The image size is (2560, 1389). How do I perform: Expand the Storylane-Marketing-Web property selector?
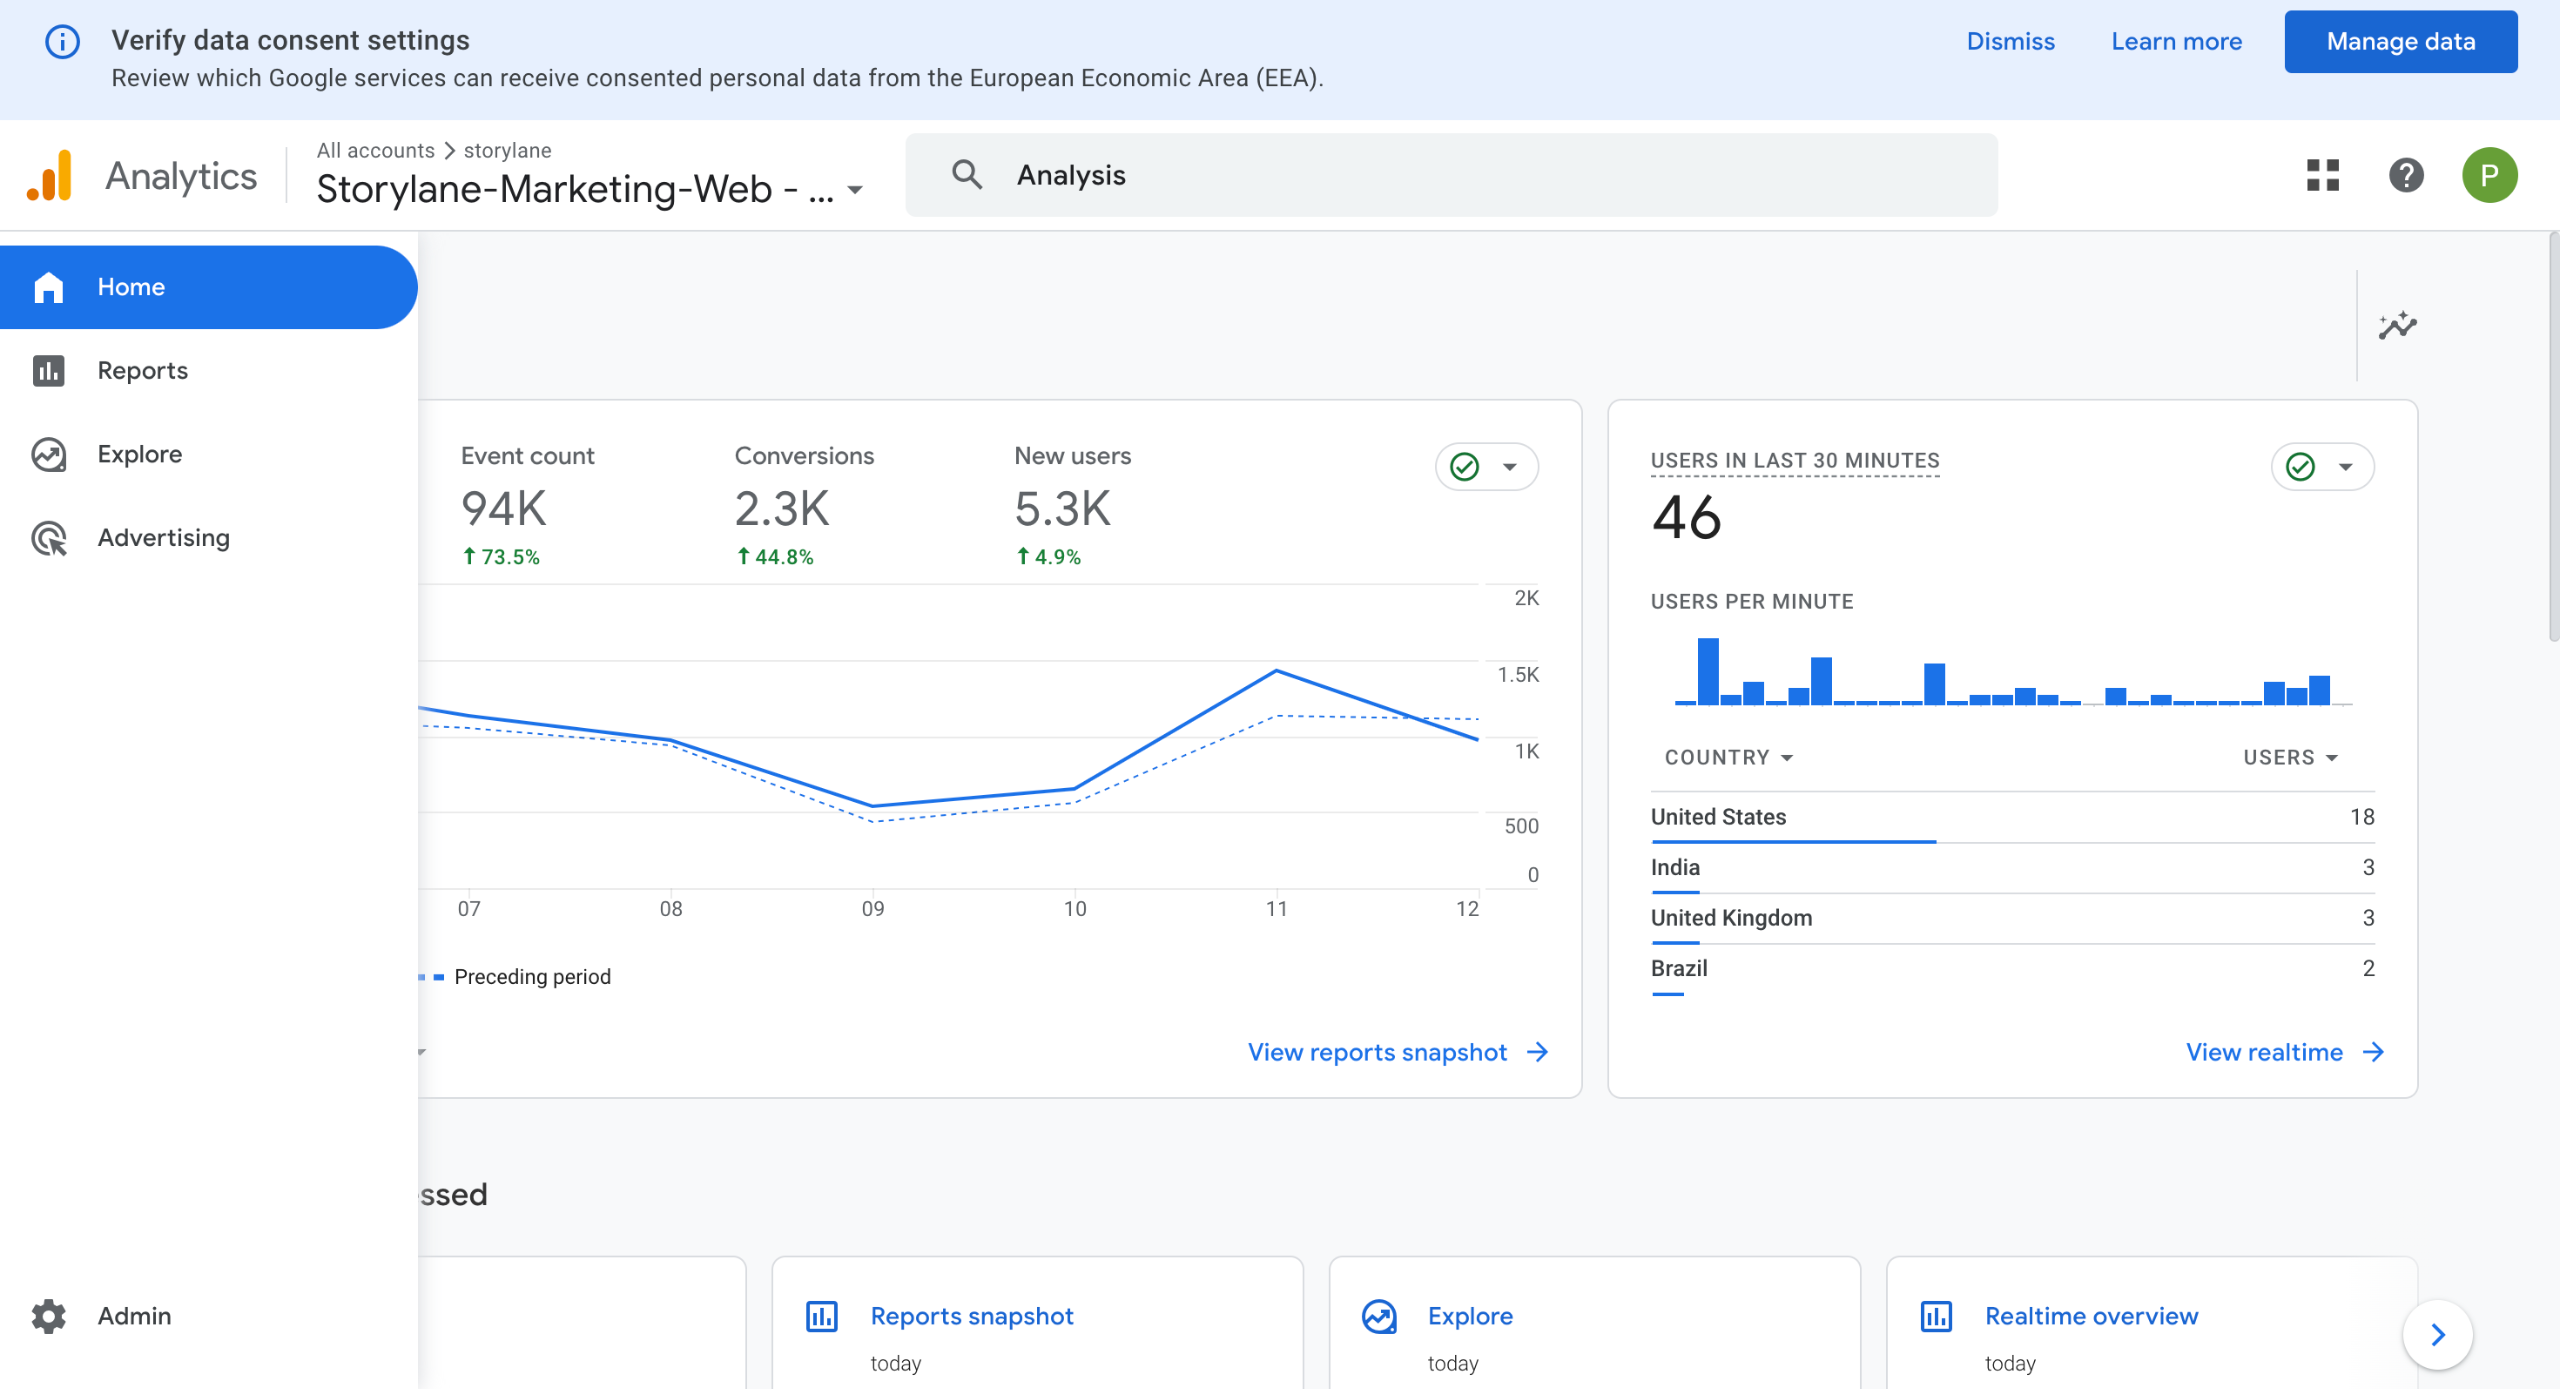point(590,189)
